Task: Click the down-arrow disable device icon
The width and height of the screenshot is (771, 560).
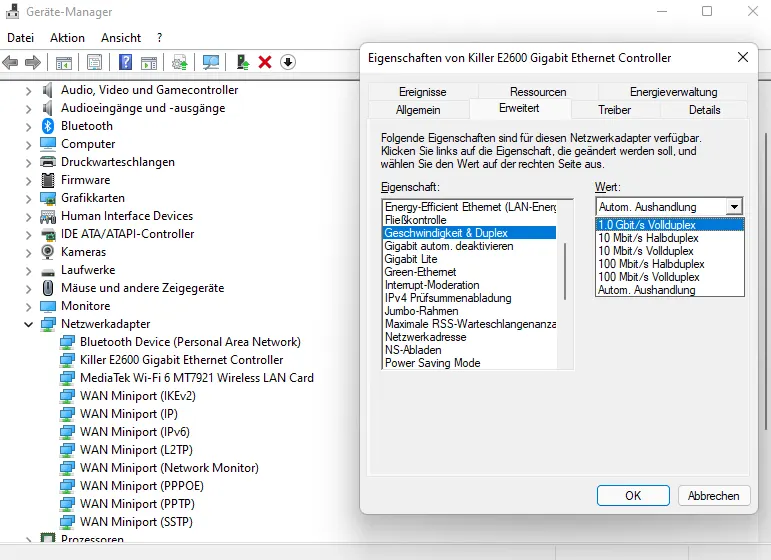Action: (x=288, y=62)
